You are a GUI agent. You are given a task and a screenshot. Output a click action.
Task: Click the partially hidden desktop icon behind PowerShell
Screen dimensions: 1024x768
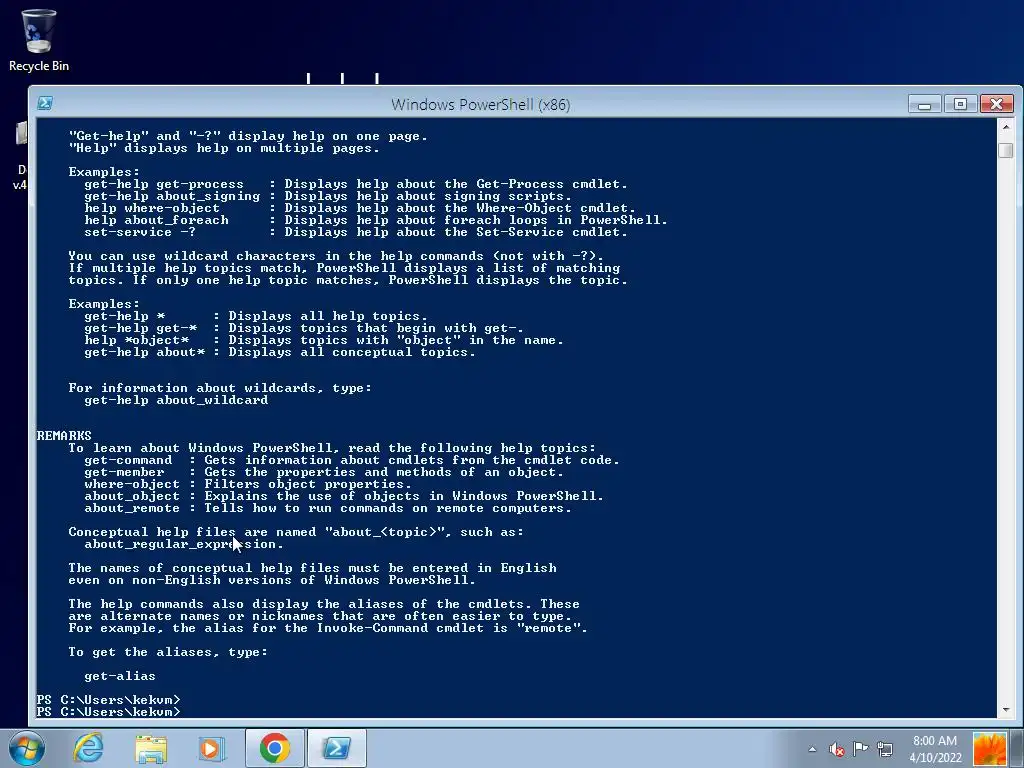[21, 153]
